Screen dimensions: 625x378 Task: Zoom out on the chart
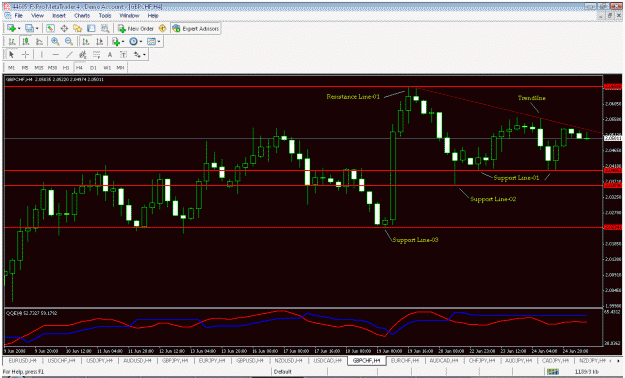click(69, 41)
